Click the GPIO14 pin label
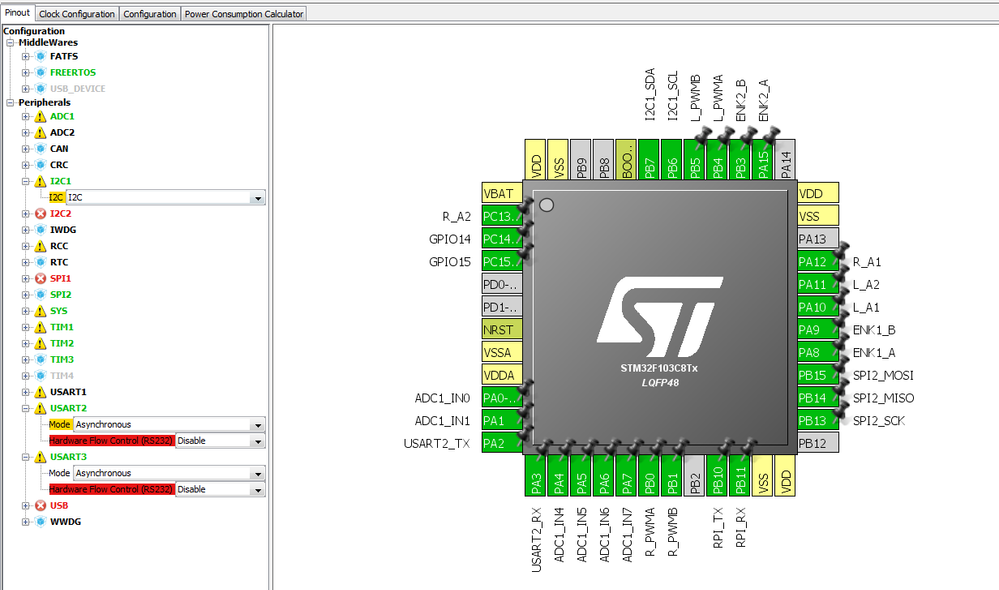Screen dimensions: 999x590 (450, 239)
